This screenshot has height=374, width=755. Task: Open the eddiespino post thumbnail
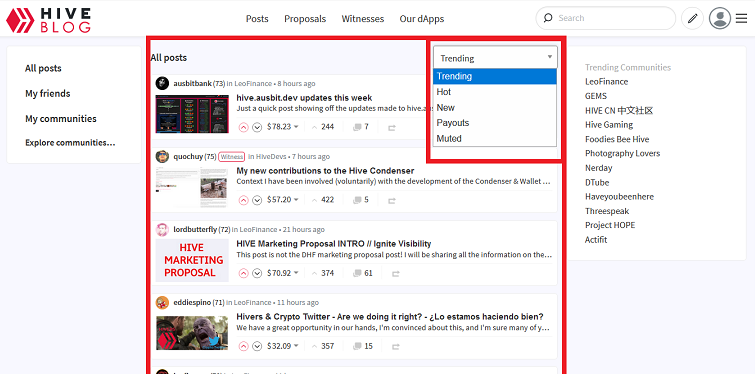192,333
